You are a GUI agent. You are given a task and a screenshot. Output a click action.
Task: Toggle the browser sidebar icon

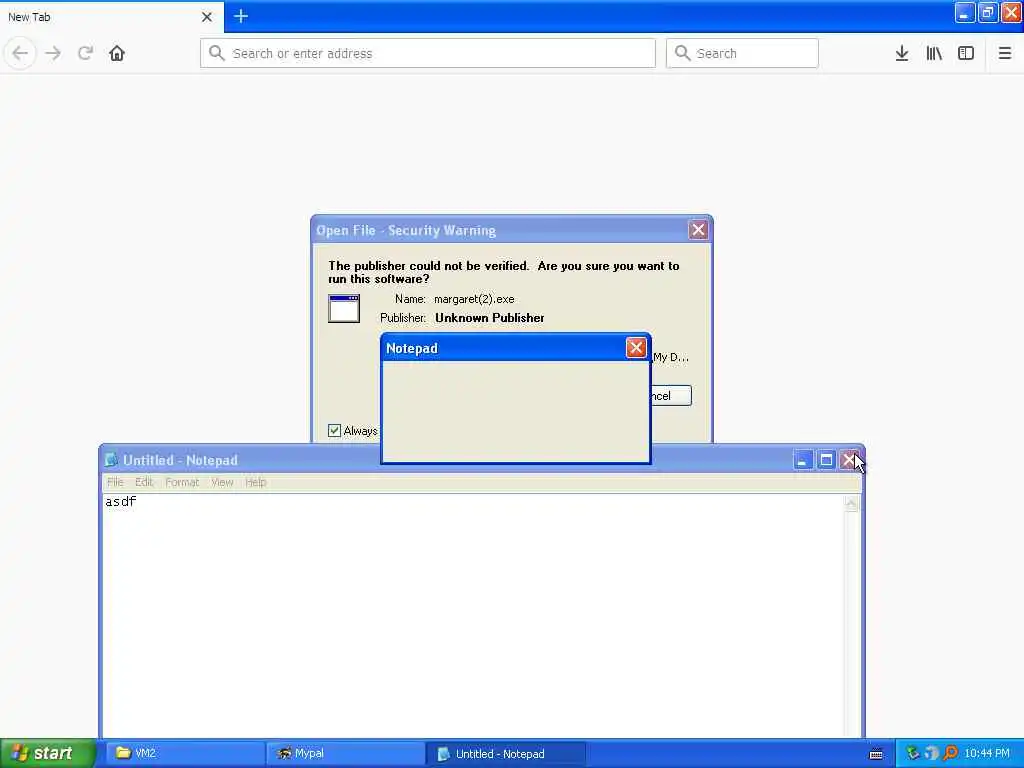[966, 53]
